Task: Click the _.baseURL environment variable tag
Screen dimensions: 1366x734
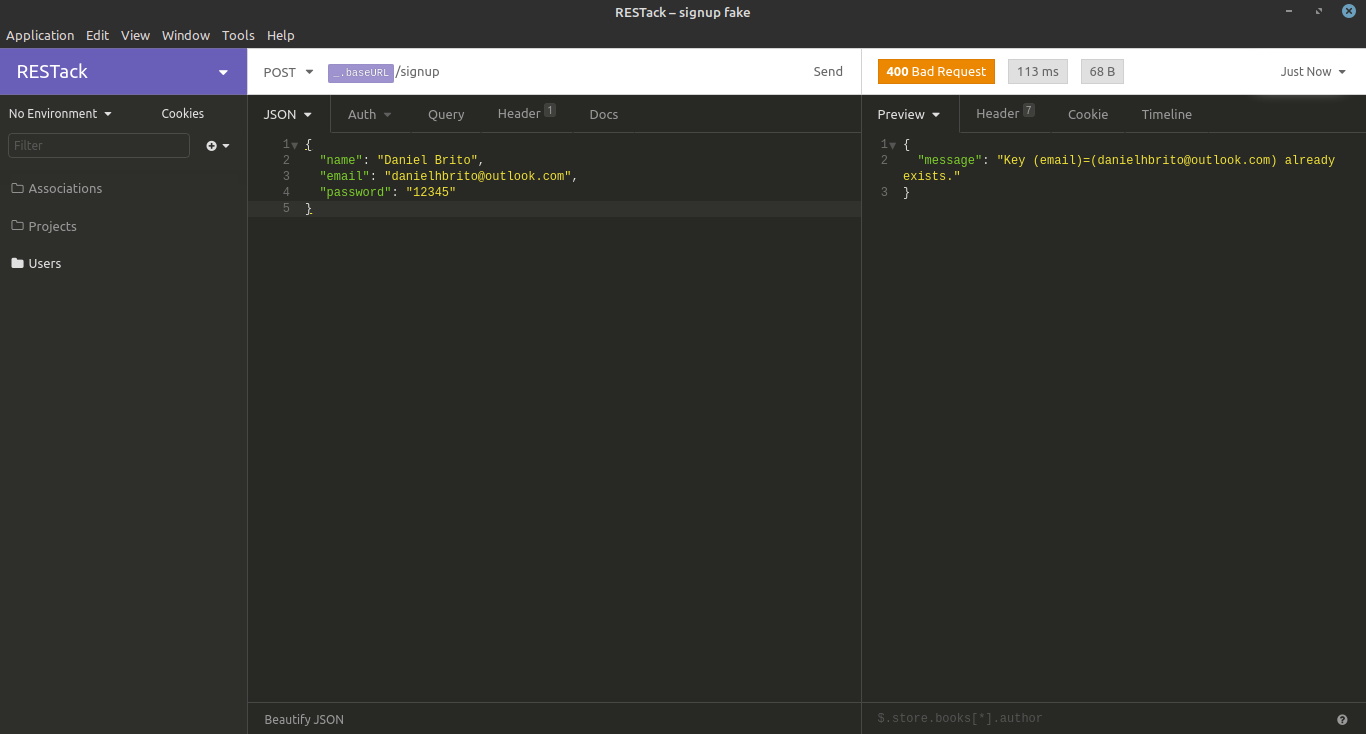Action: click(x=361, y=73)
